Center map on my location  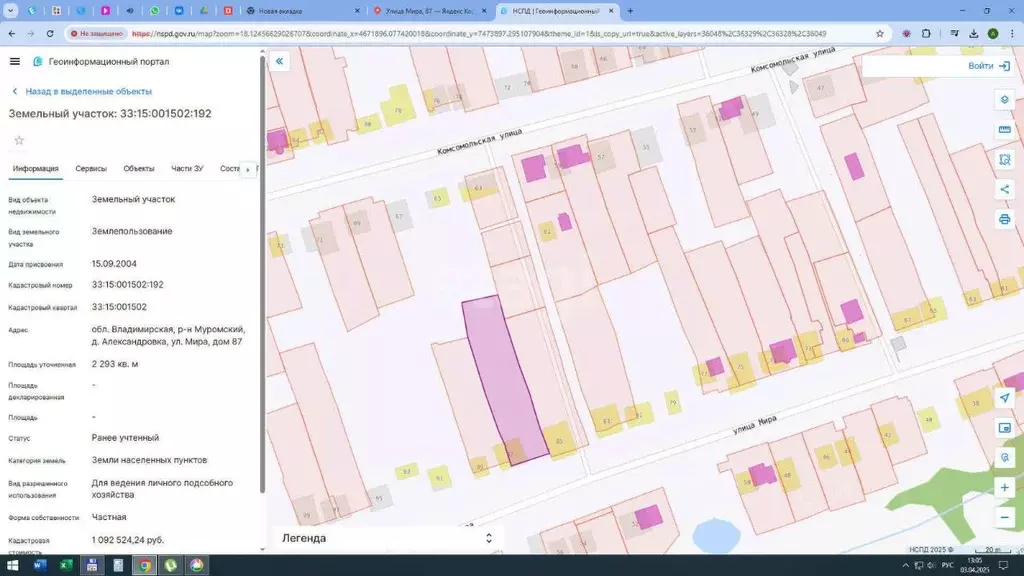pyautogui.click(x=1005, y=398)
